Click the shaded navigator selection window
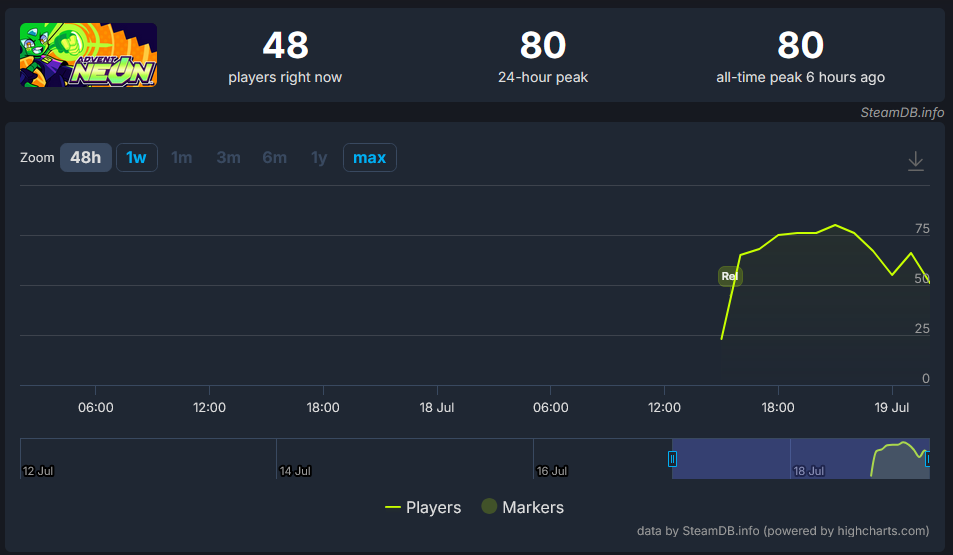The width and height of the screenshot is (953, 555). point(800,459)
